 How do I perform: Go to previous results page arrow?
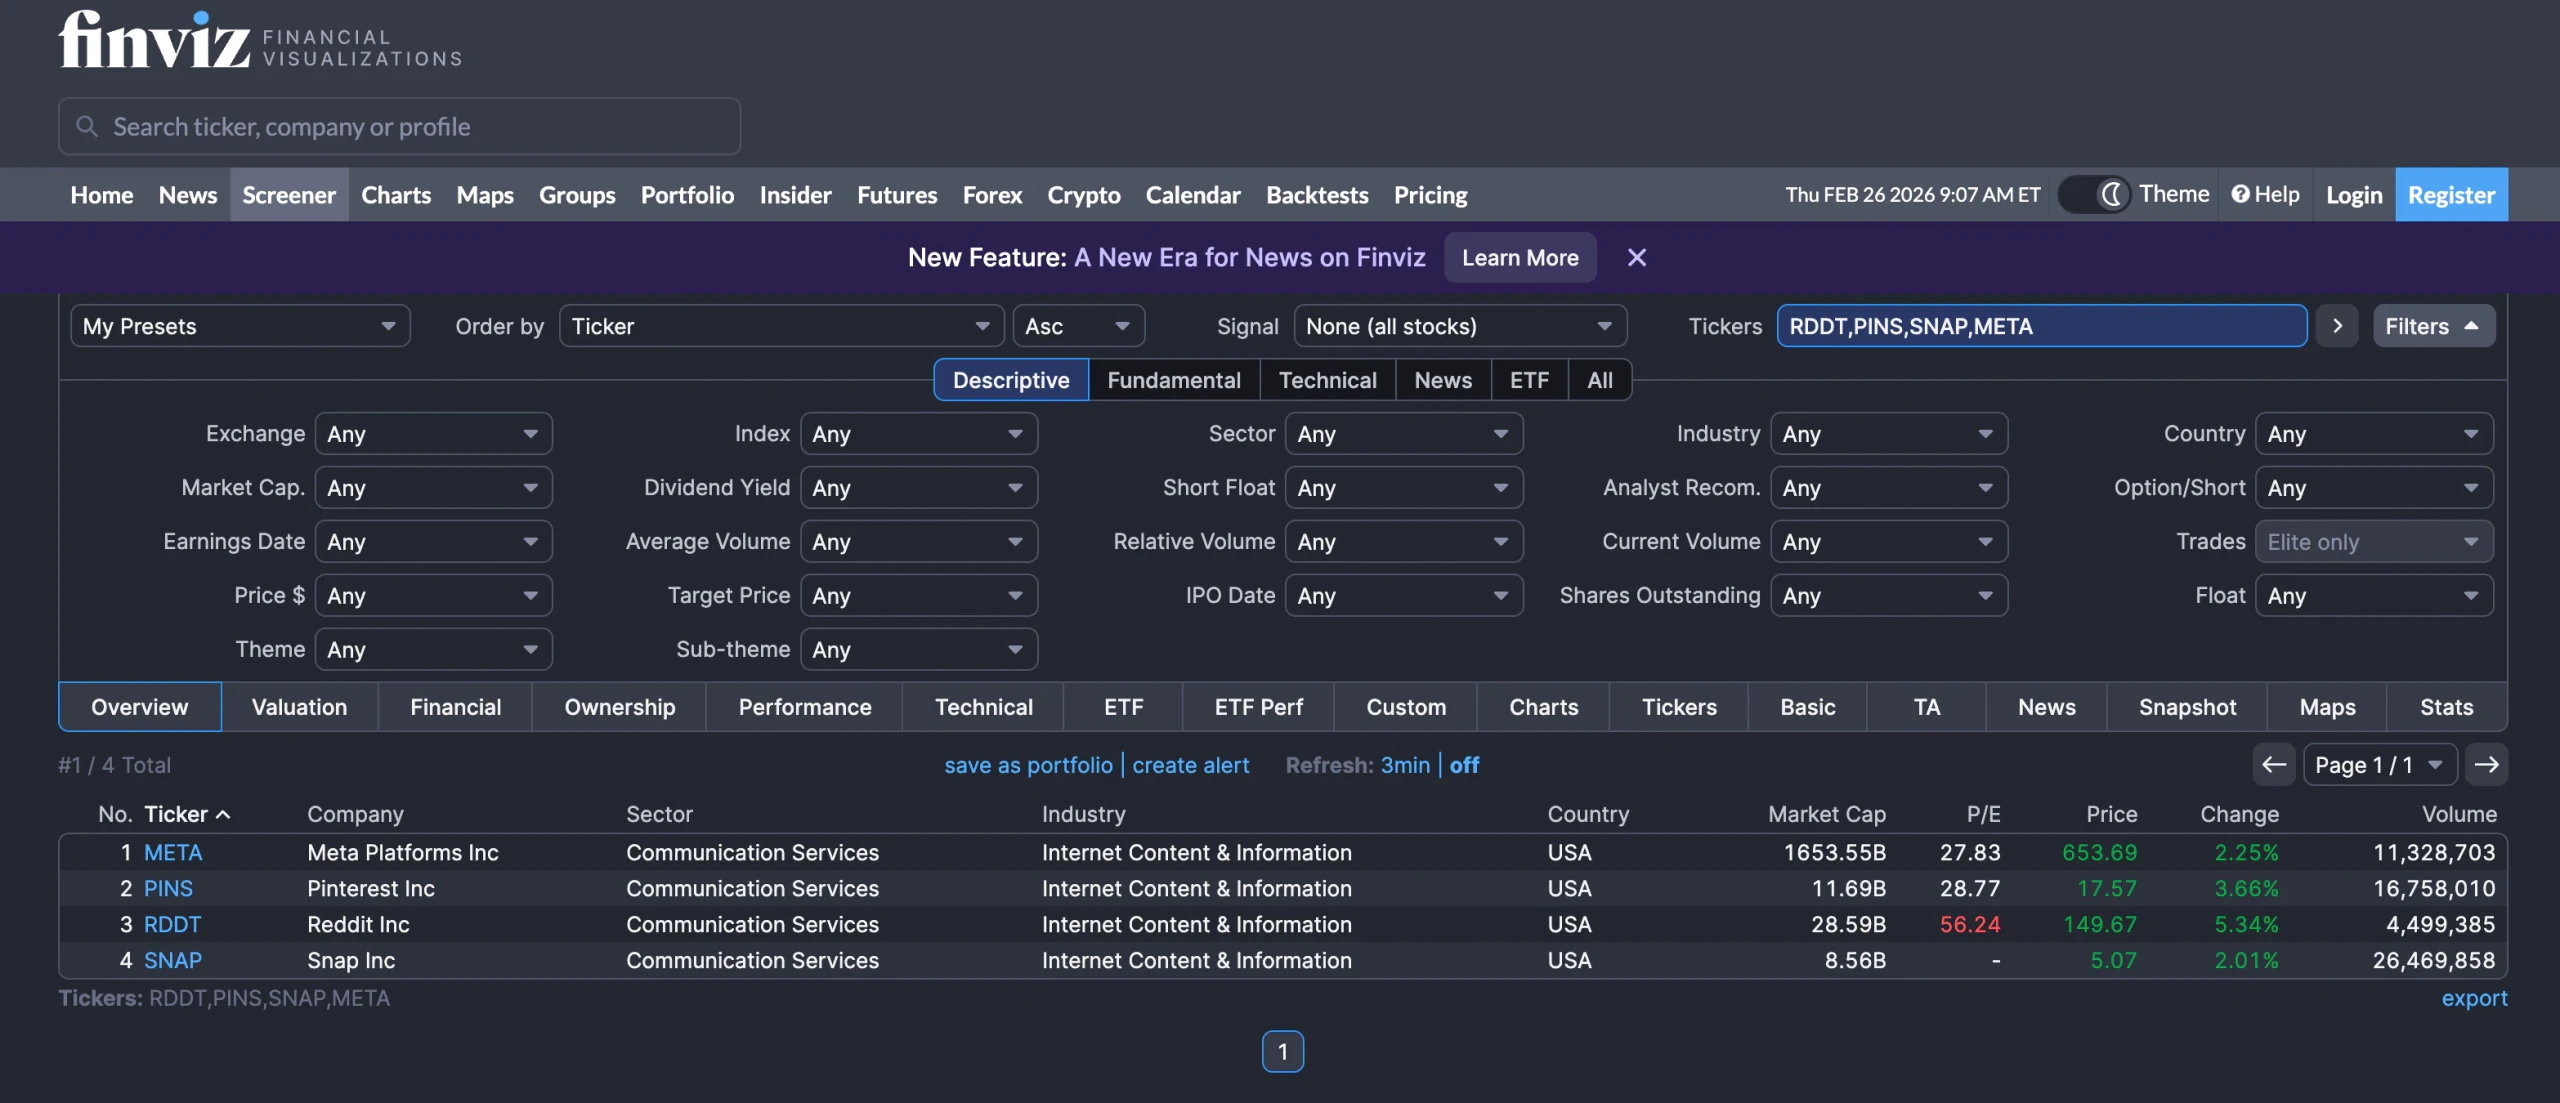(x=2273, y=765)
